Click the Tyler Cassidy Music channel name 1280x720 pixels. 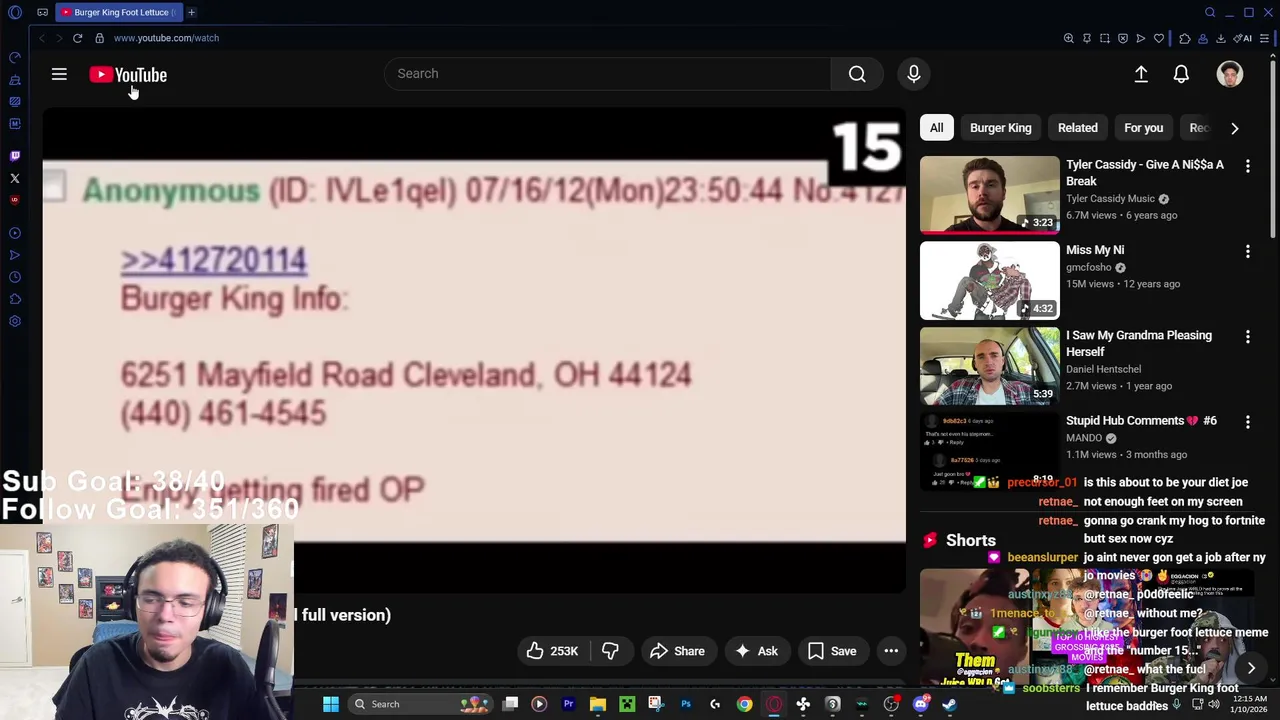coord(1110,199)
